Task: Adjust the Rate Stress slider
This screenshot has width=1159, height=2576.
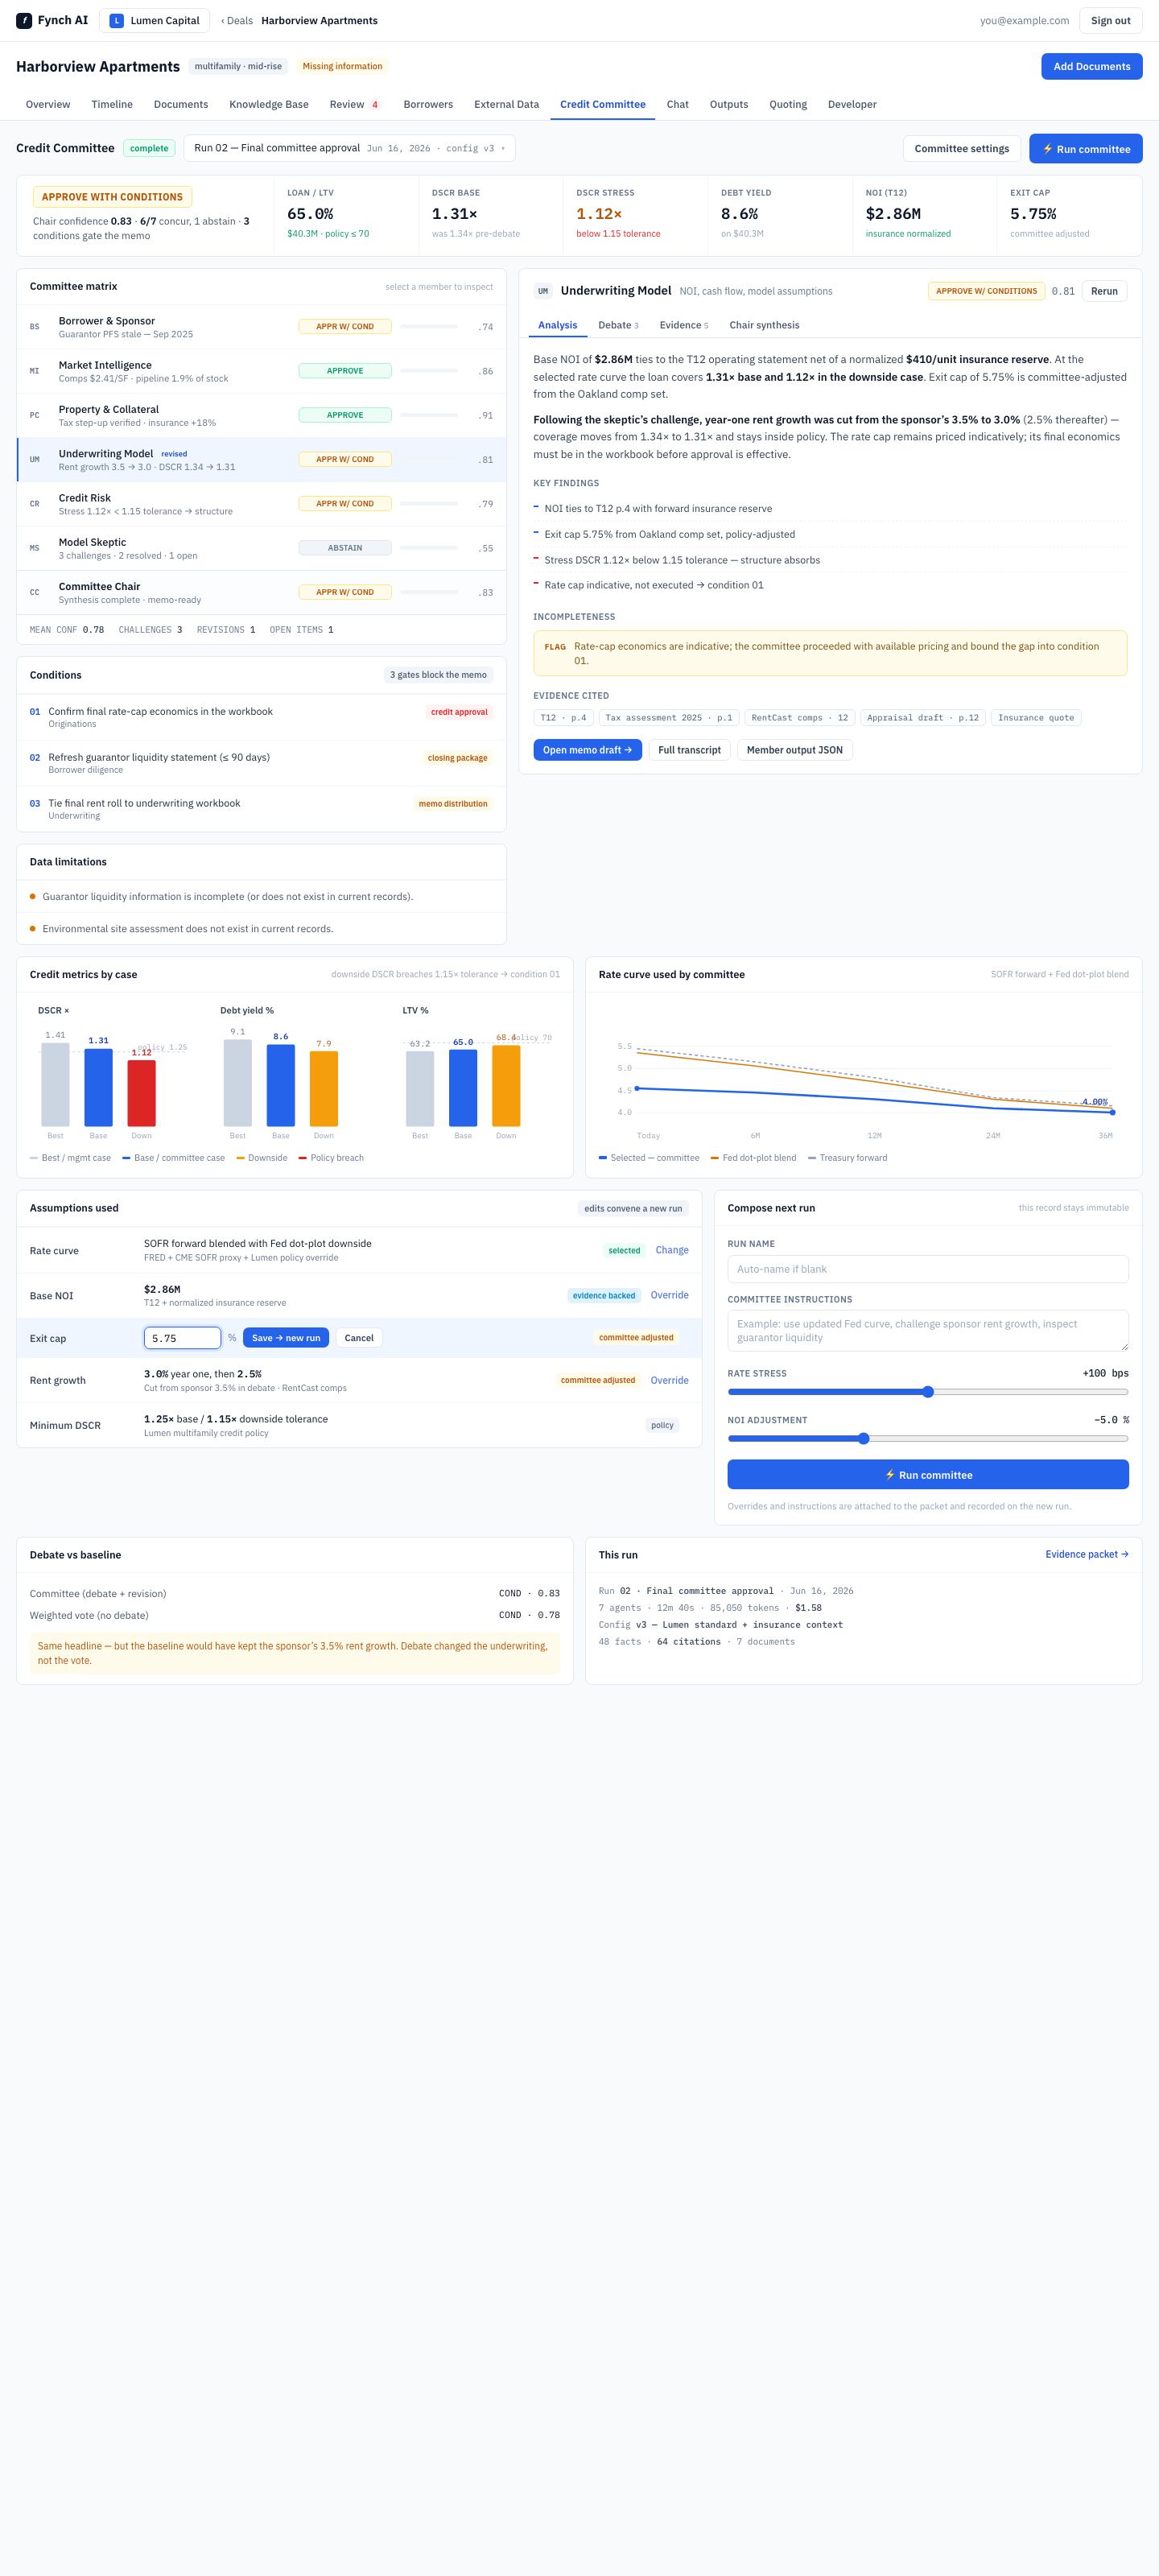Action: pos(927,1392)
